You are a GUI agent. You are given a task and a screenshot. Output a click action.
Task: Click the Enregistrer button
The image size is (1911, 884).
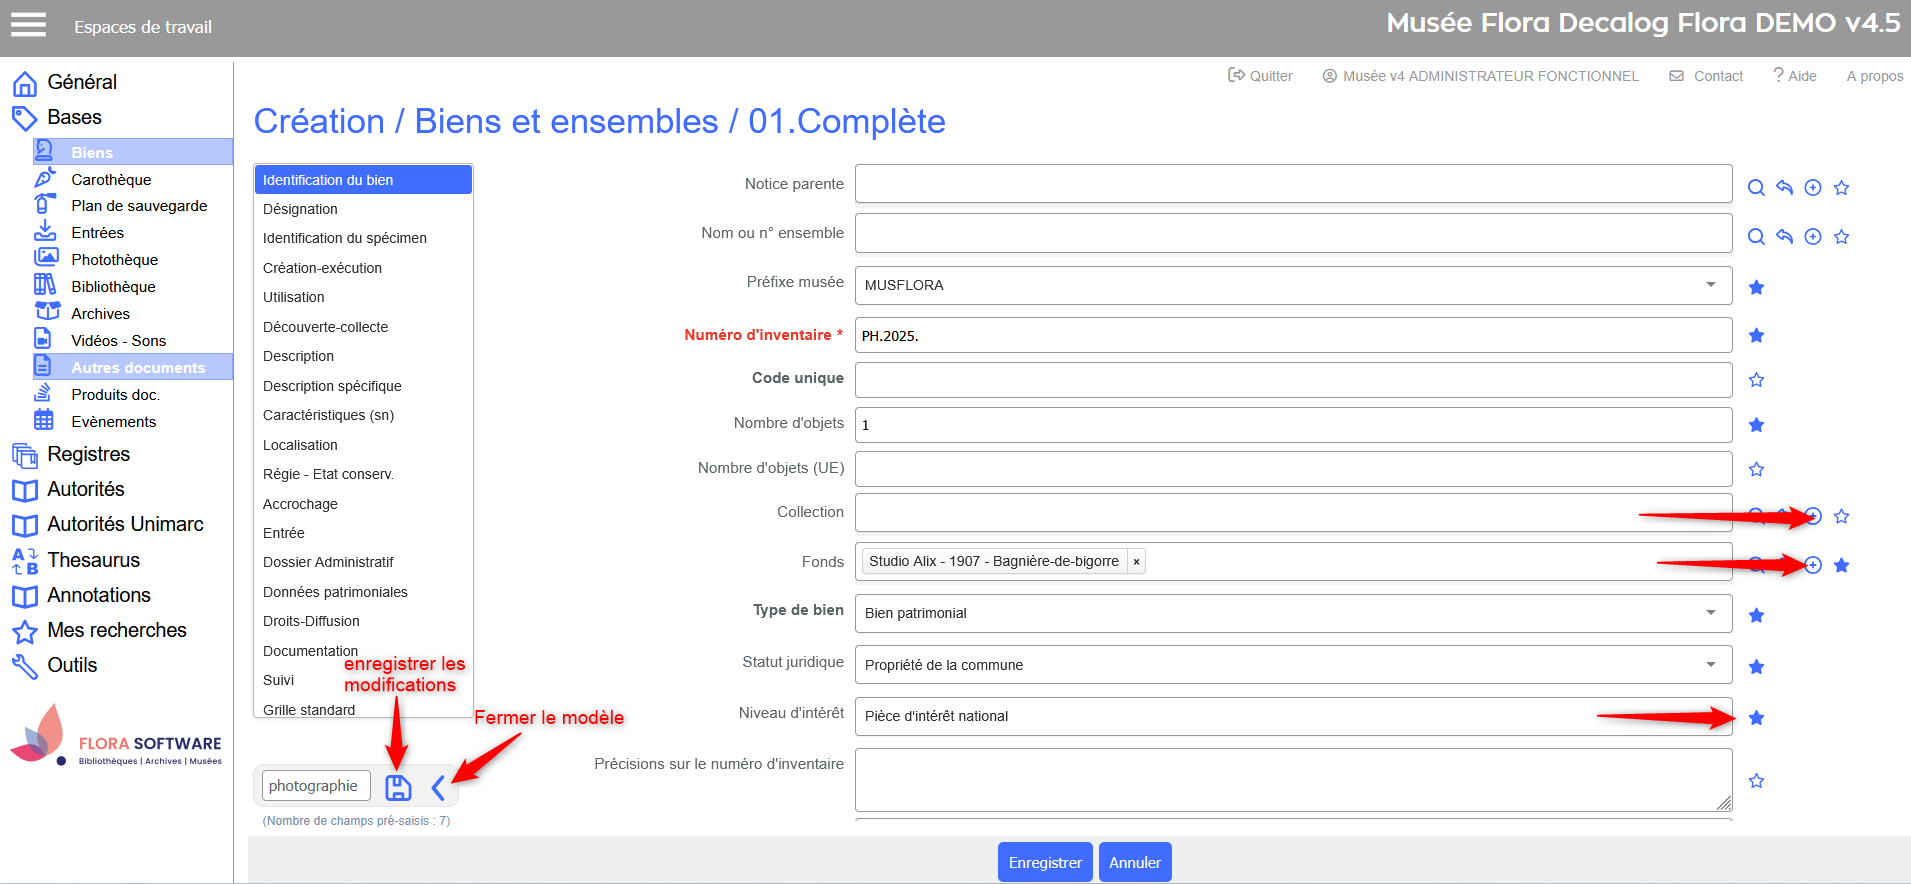[x=1045, y=862]
